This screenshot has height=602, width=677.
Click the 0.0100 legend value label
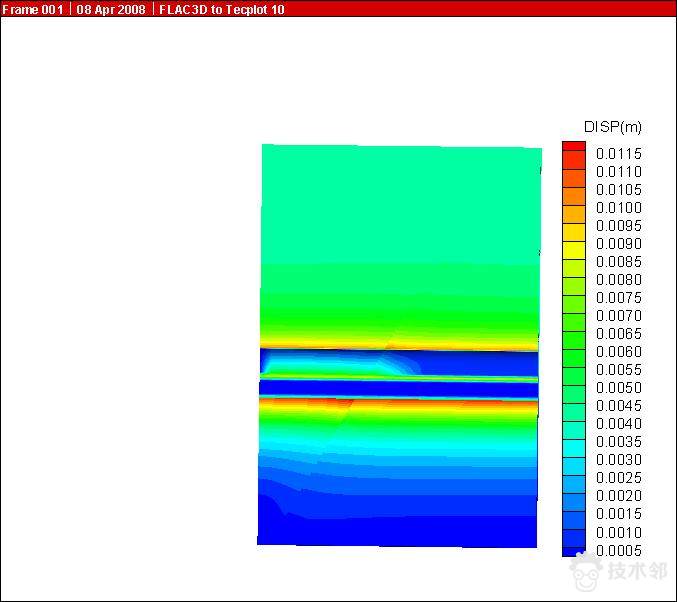click(x=618, y=208)
